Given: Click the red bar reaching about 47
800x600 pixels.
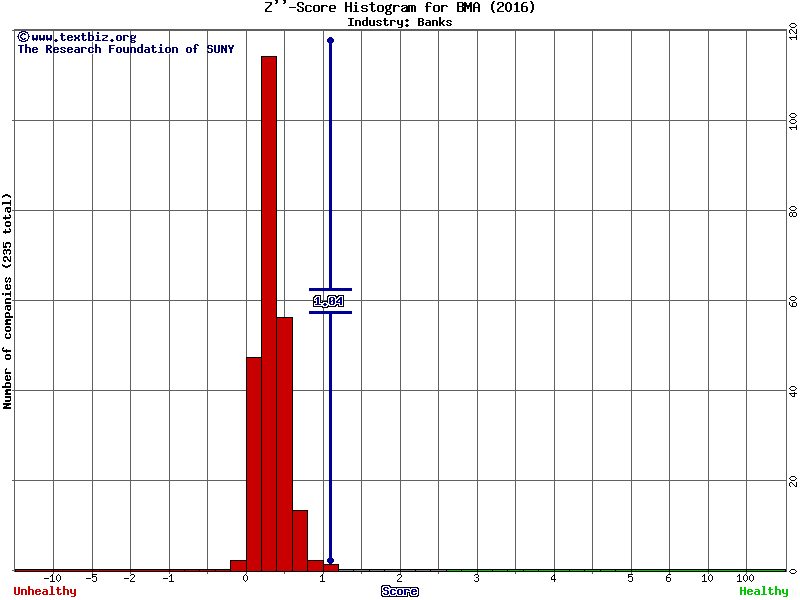Looking at the screenshot, I should 254,464.
